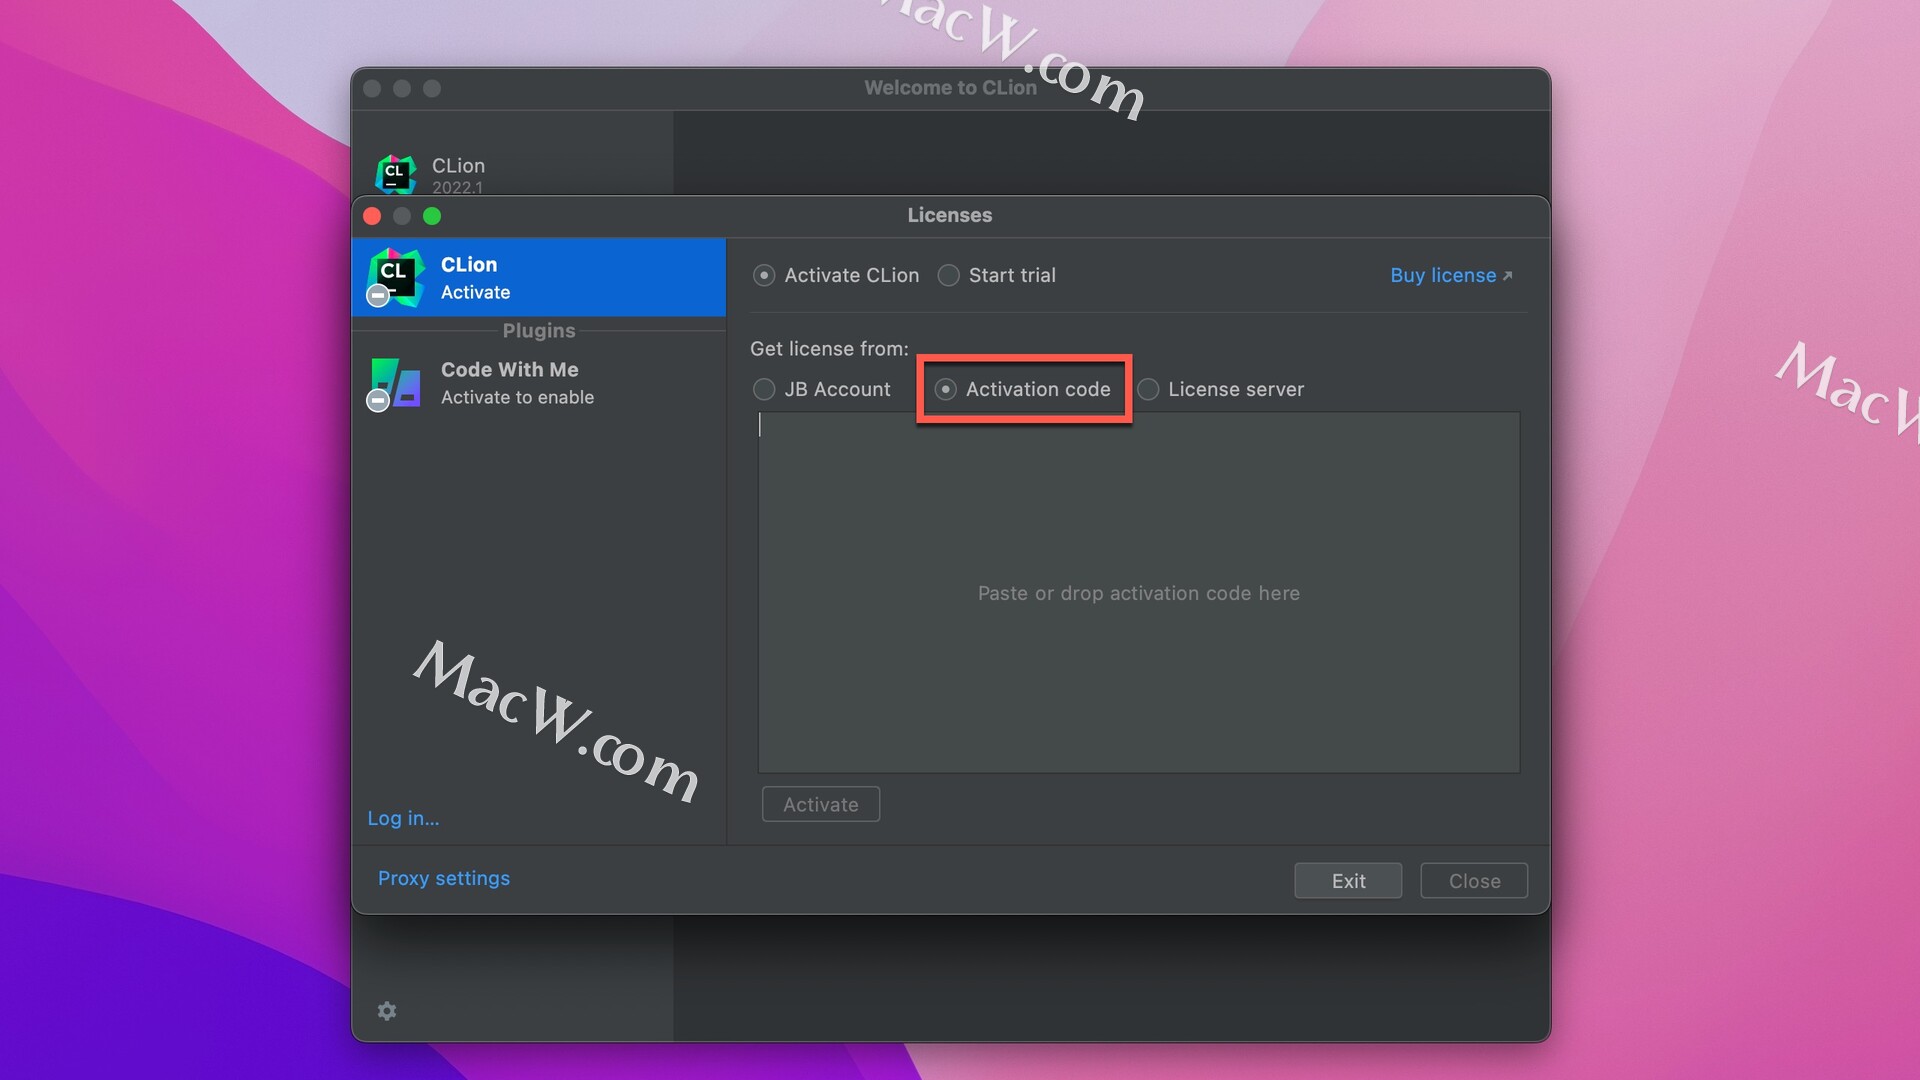
Task: Close the Licenses dialog with red button
Action: coord(372,216)
